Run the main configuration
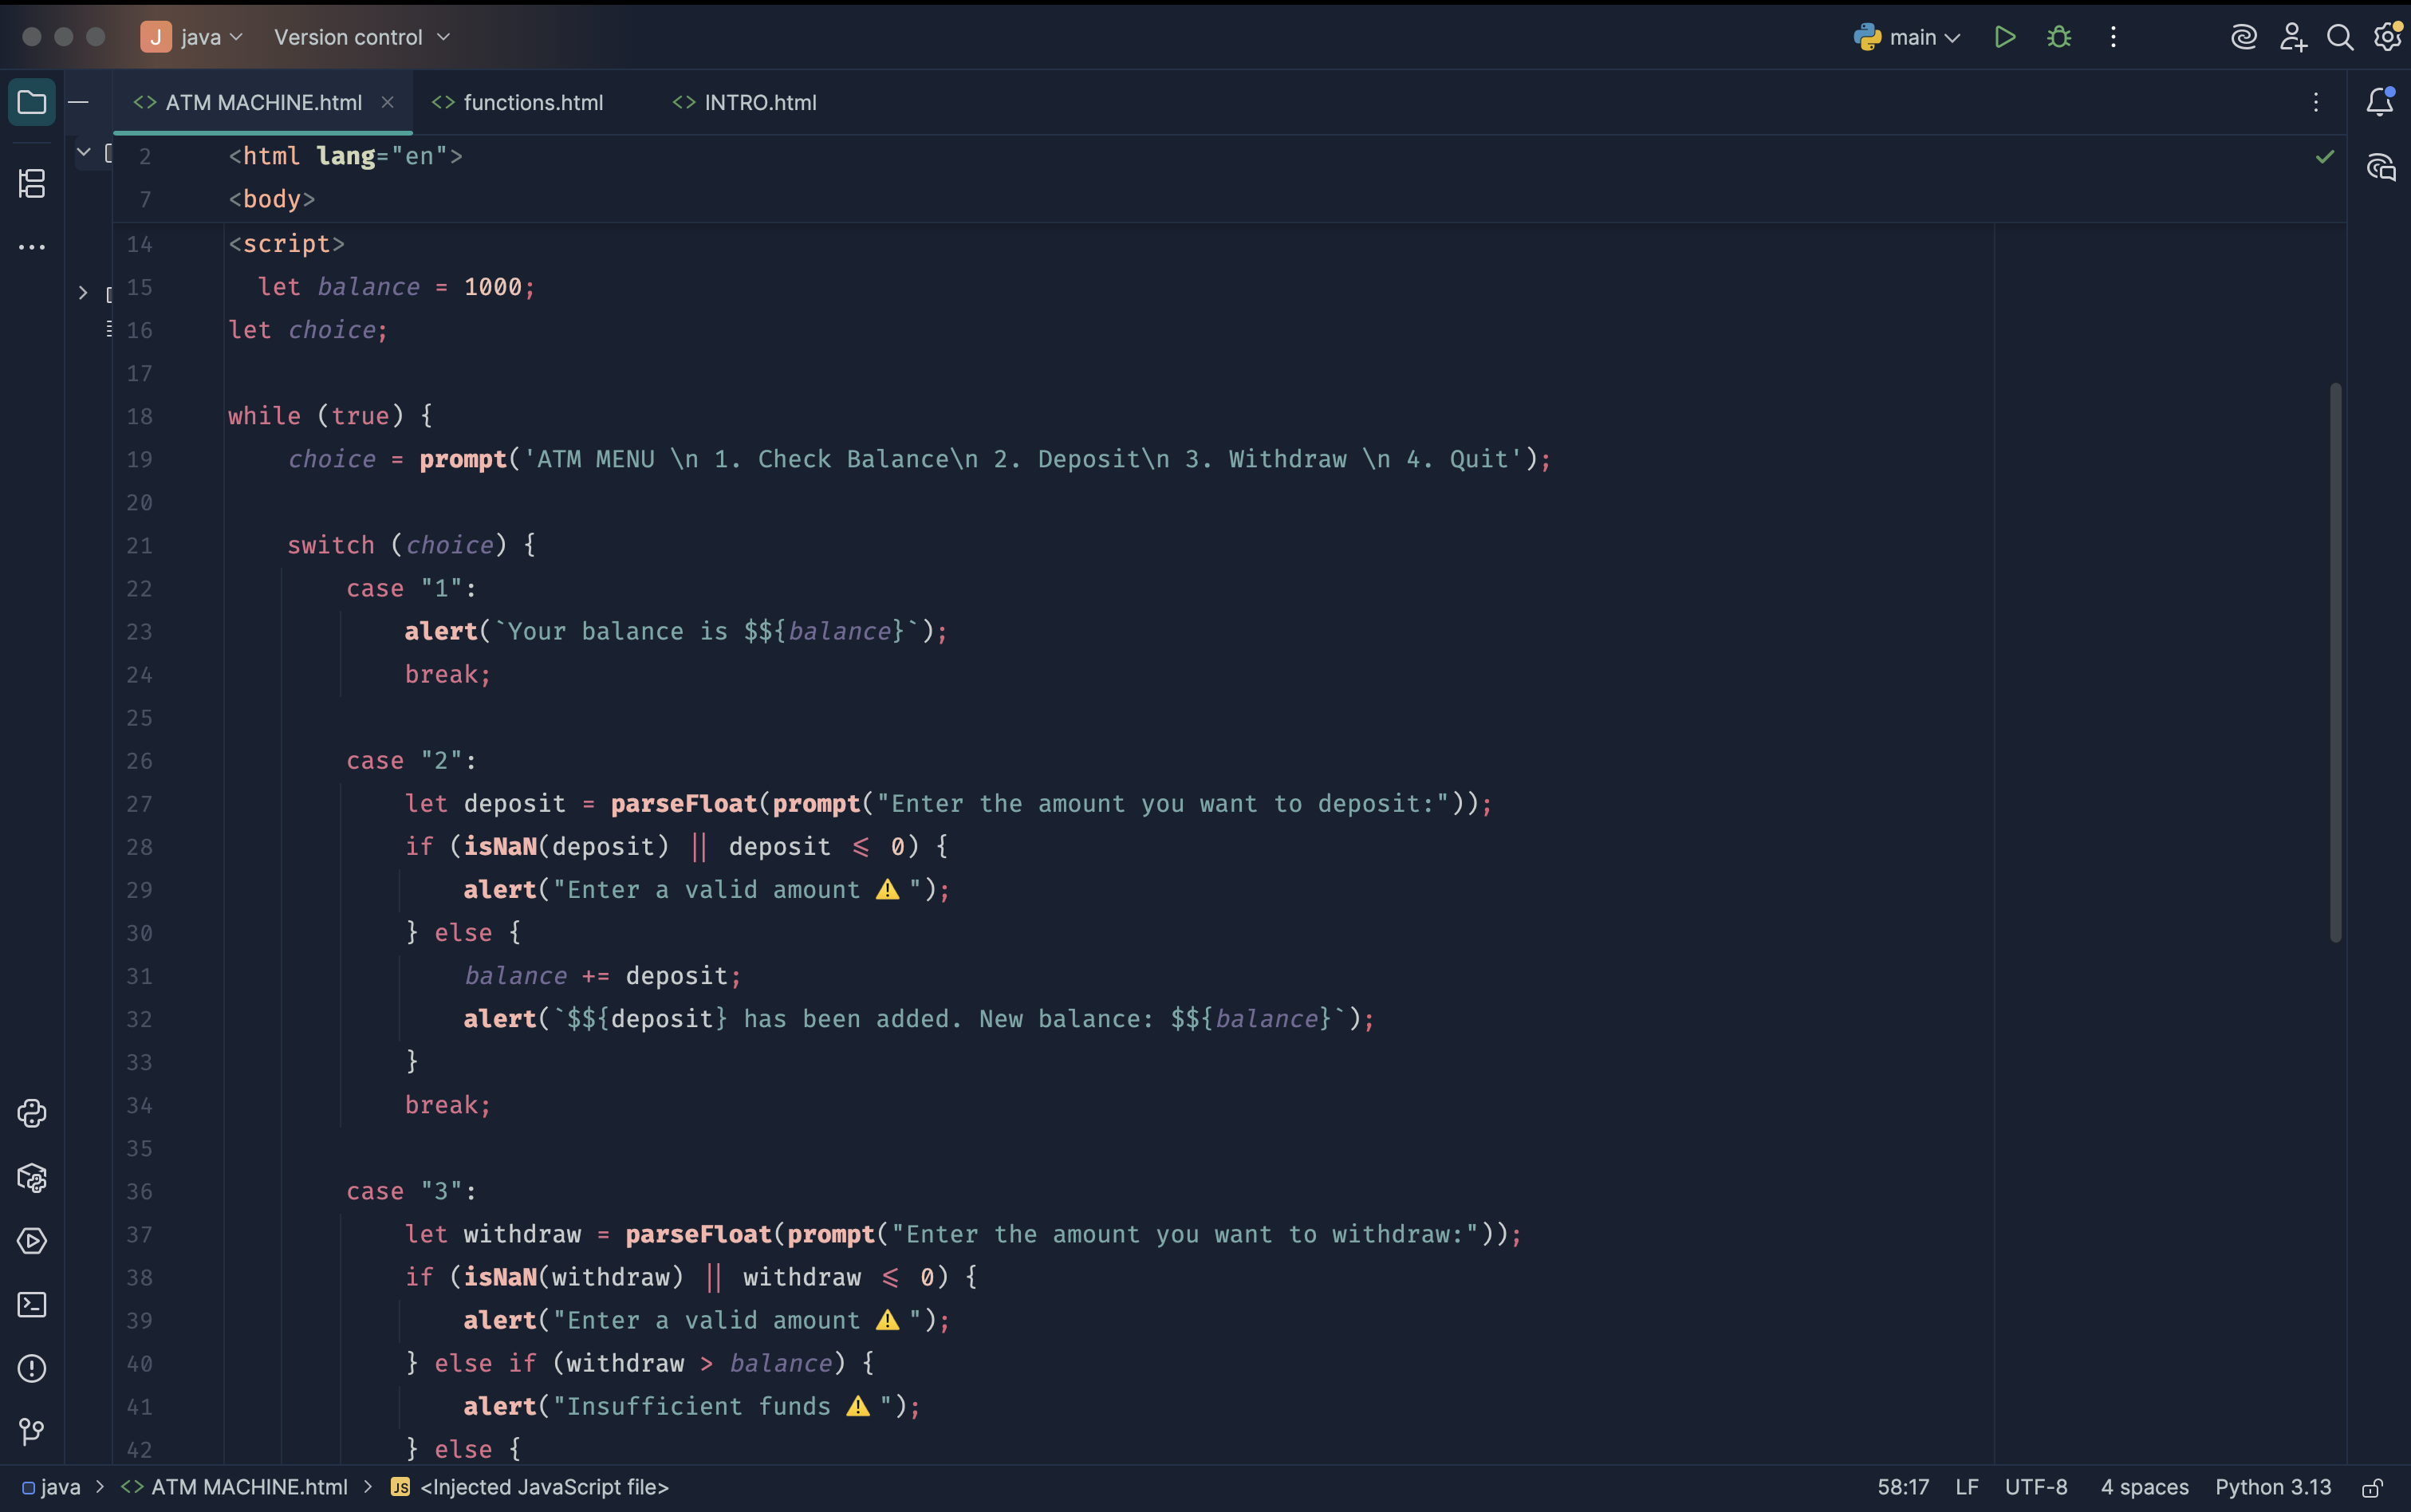 point(2004,37)
